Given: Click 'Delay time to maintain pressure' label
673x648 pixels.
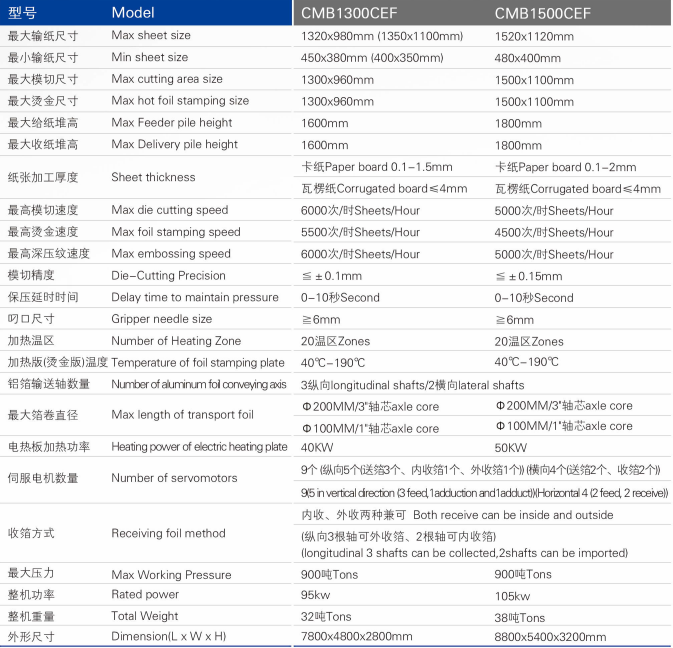Looking at the screenshot, I should point(195,297).
